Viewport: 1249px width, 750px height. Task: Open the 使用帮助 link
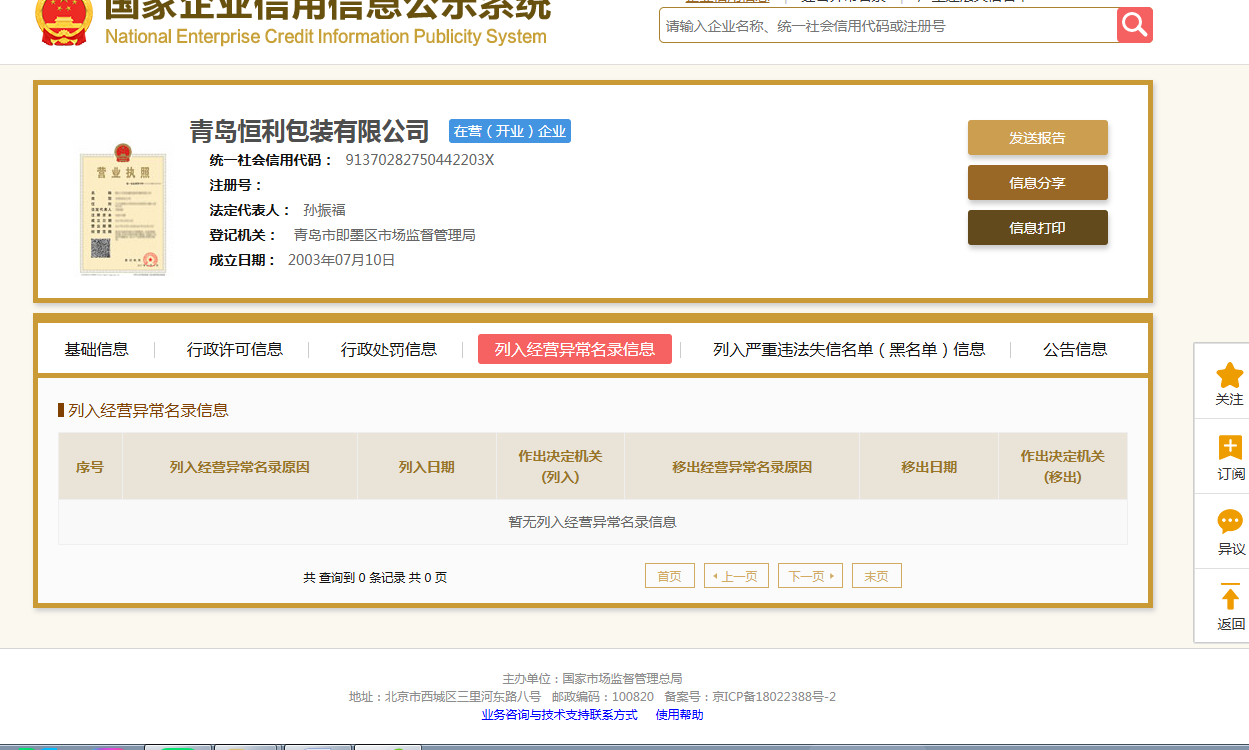coord(679,715)
